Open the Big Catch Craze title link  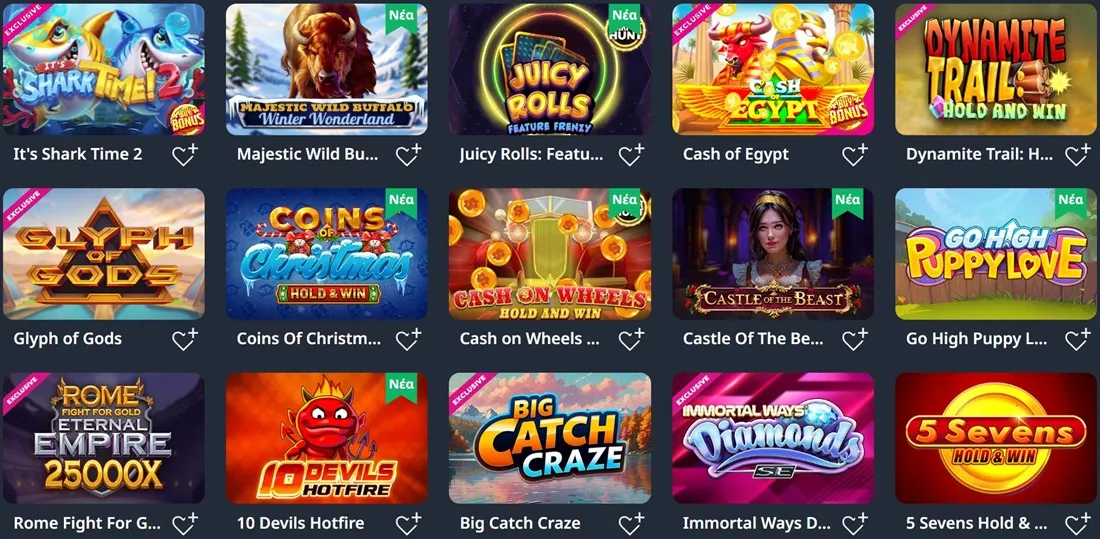point(520,524)
